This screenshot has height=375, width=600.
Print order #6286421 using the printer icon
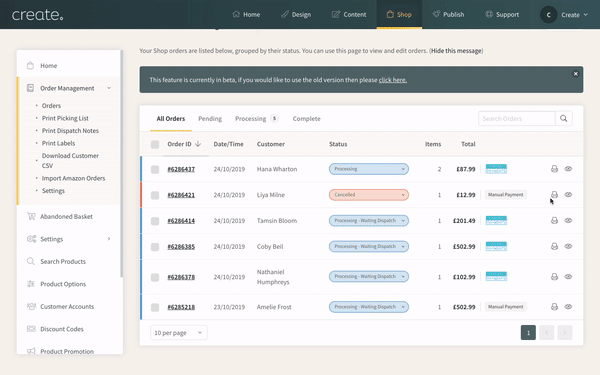554,194
